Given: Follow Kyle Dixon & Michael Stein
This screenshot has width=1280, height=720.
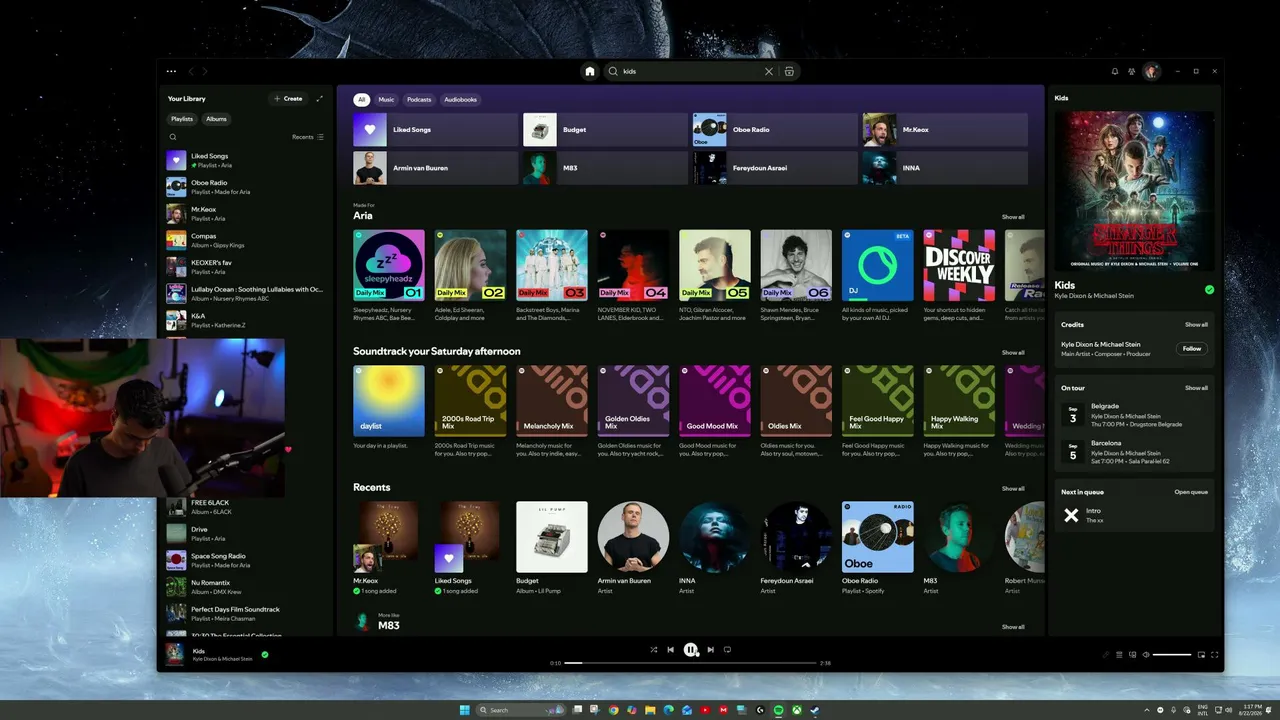Looking at the screenshot, I should coord(1192,349).
